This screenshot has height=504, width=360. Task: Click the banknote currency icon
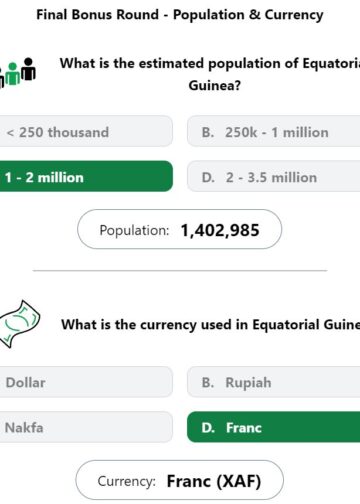[x=19, y=324]
